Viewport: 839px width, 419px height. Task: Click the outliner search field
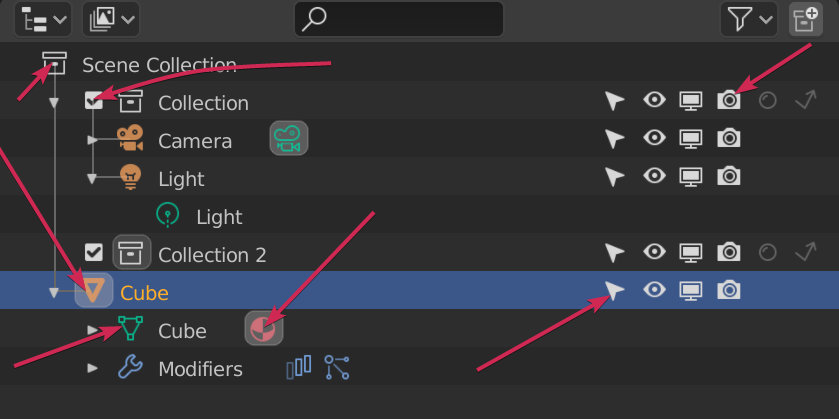(399, 19)
